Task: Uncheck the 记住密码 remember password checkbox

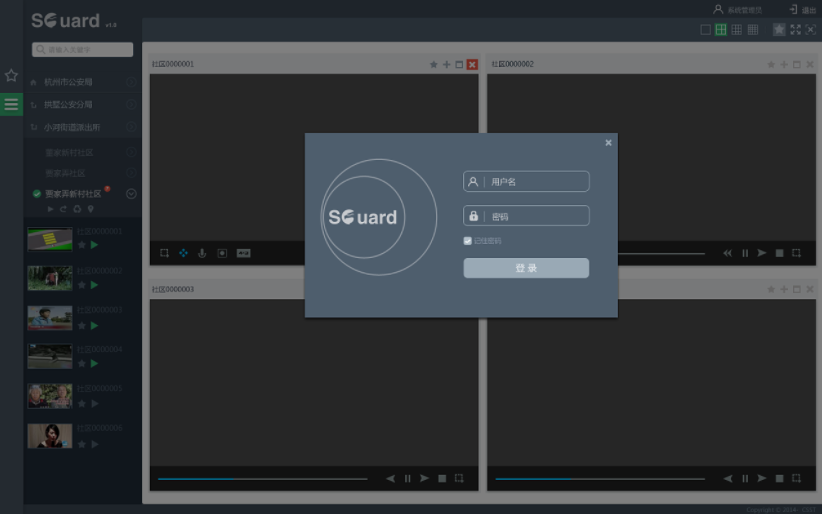Action: pos(468,241)
